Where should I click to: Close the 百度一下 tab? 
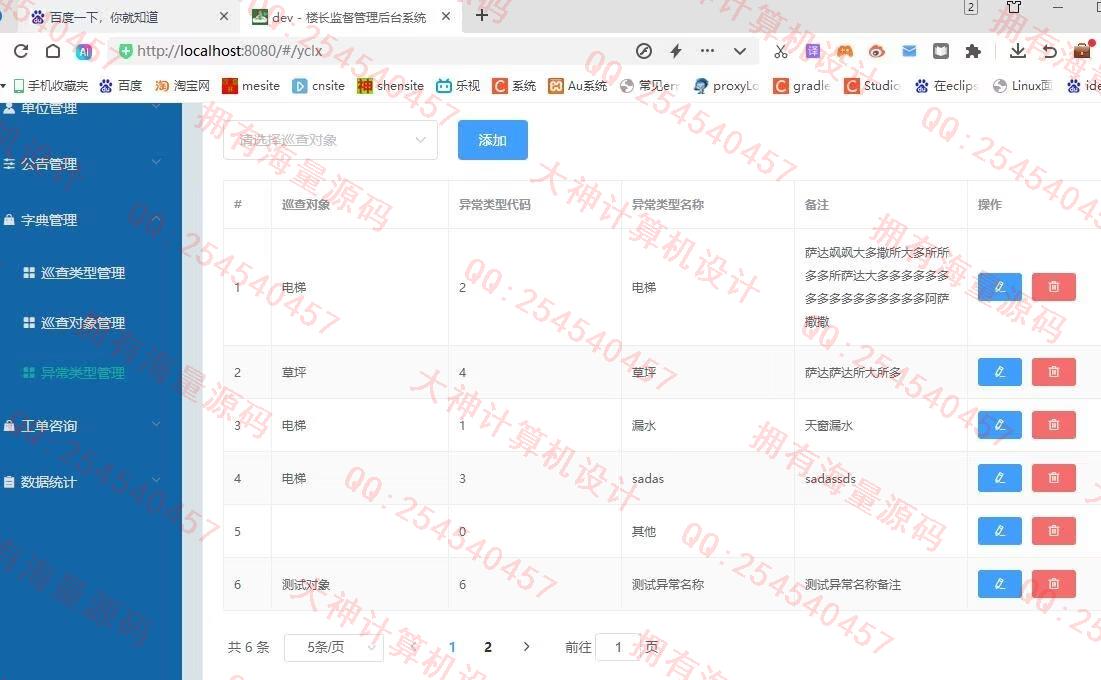pyautogui.click(x=223, y=16)
